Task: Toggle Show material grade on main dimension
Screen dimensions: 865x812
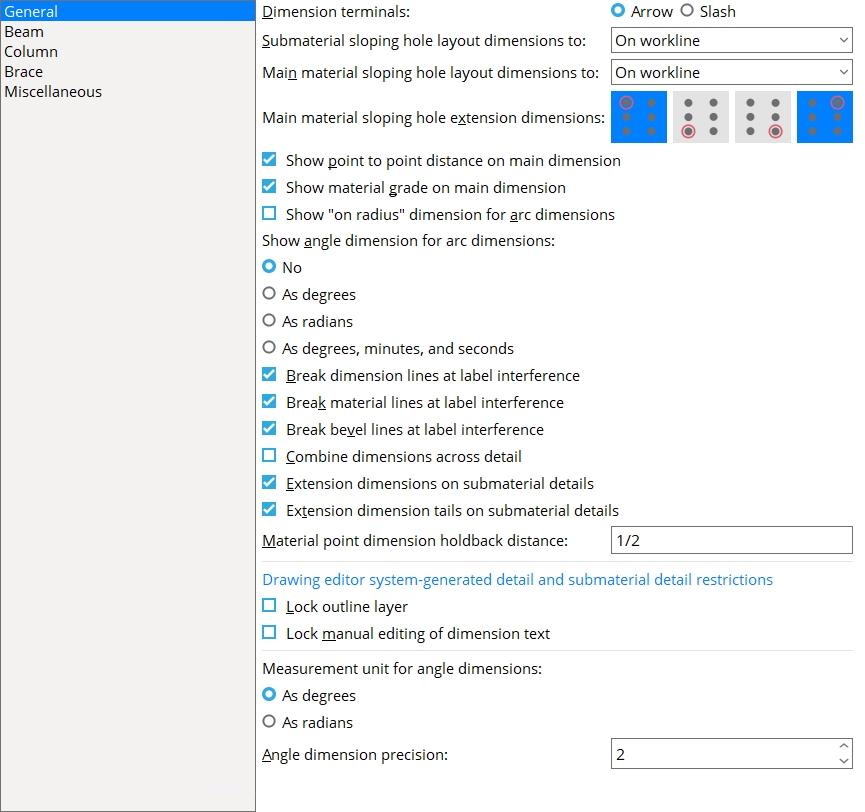Action: [x=269, y=187]
